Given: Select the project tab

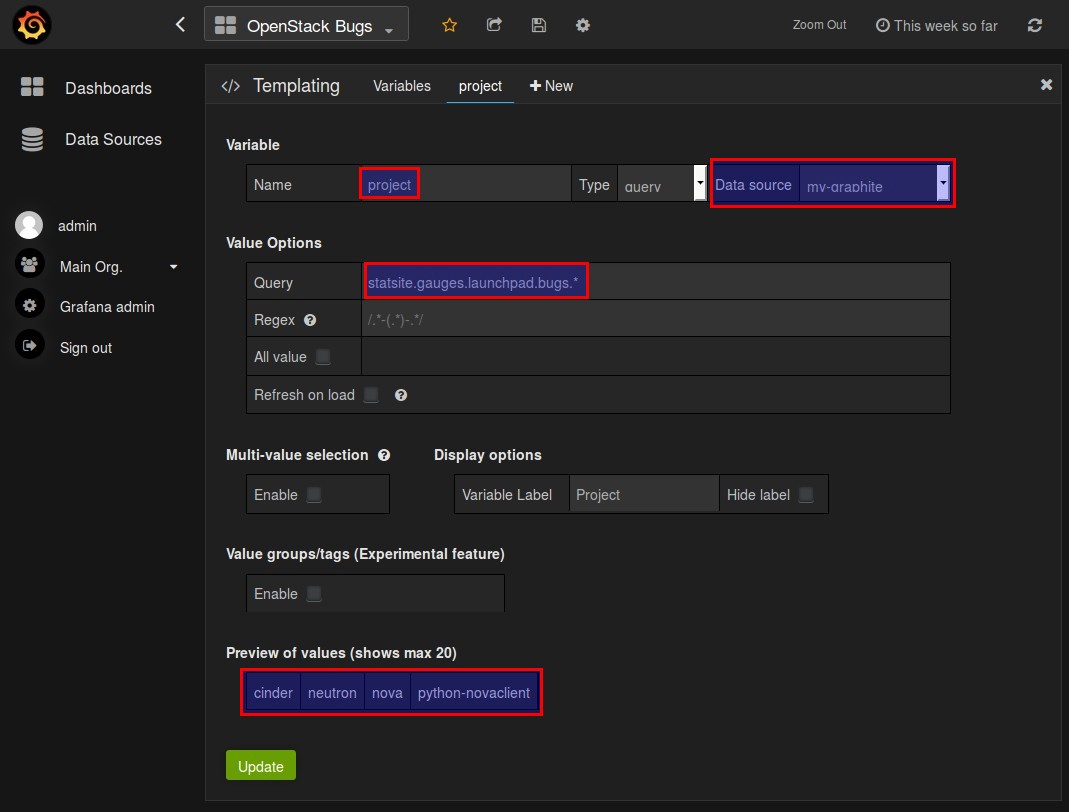Looking at the screenshot, I should click(480, 86).
